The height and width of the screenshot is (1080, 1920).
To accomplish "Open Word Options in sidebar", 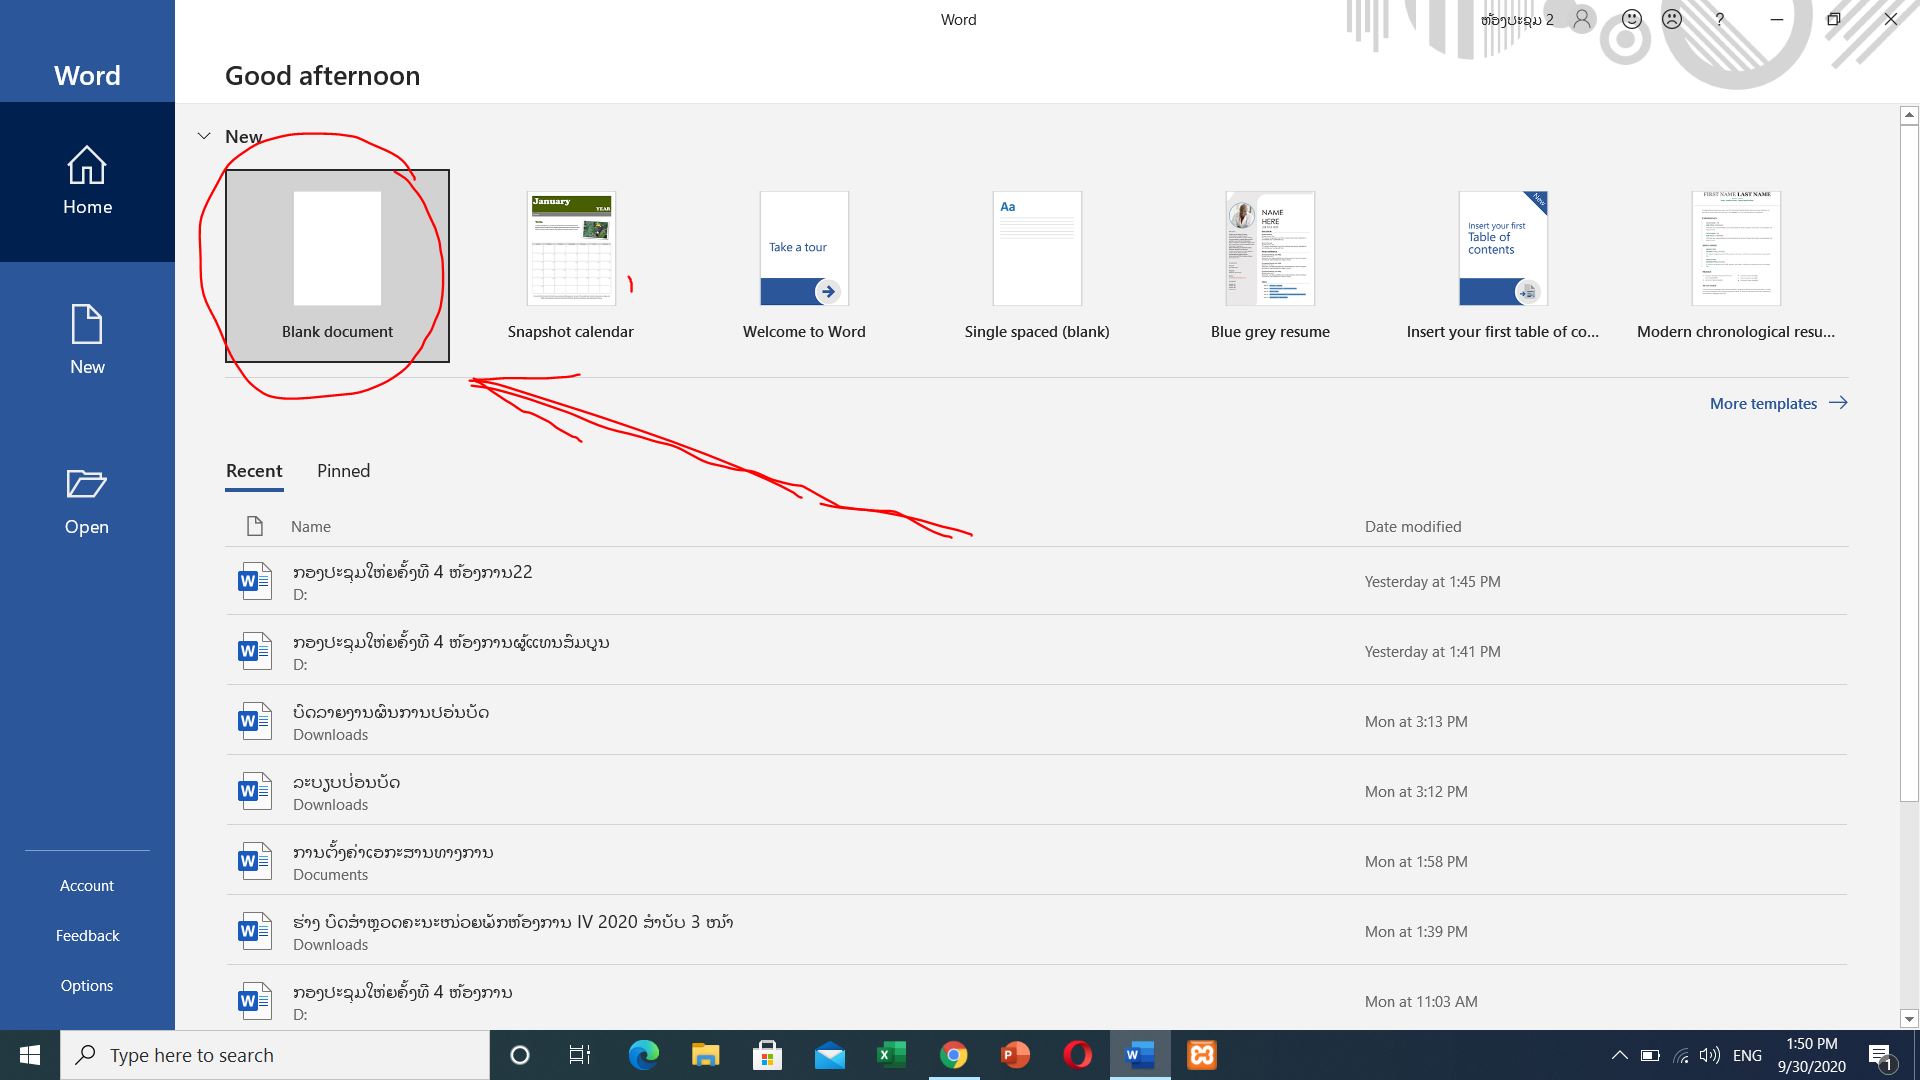I will pos(87,986).
